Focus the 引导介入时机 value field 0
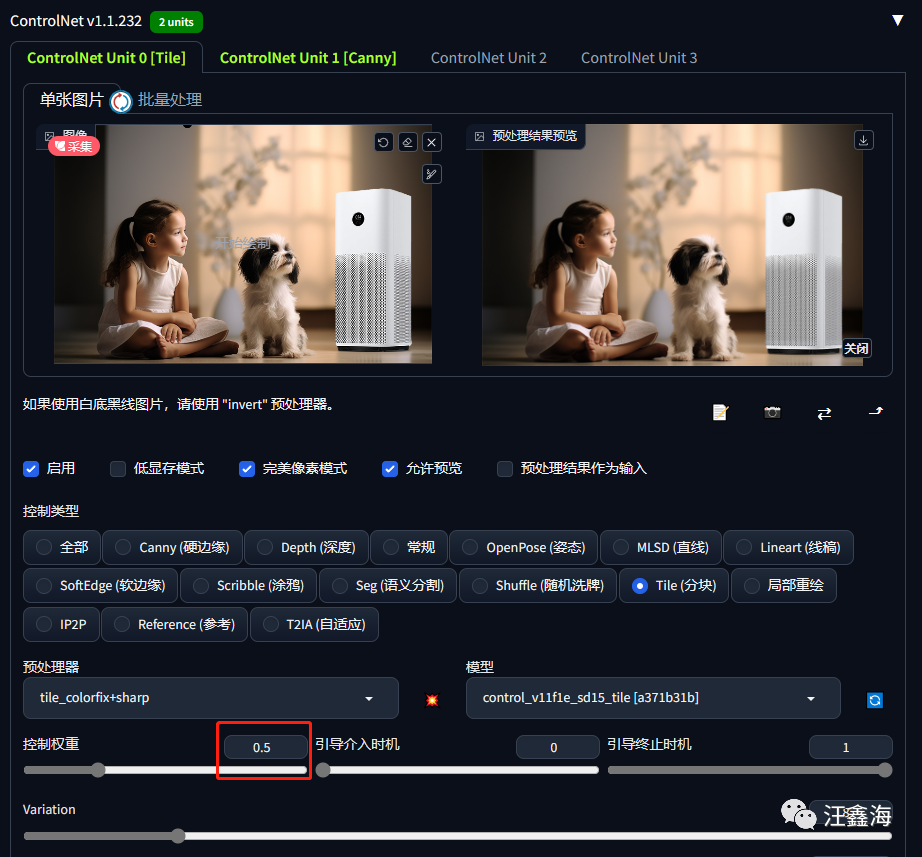The width and height of the screenshot is (922, 857). click(557, 747)
